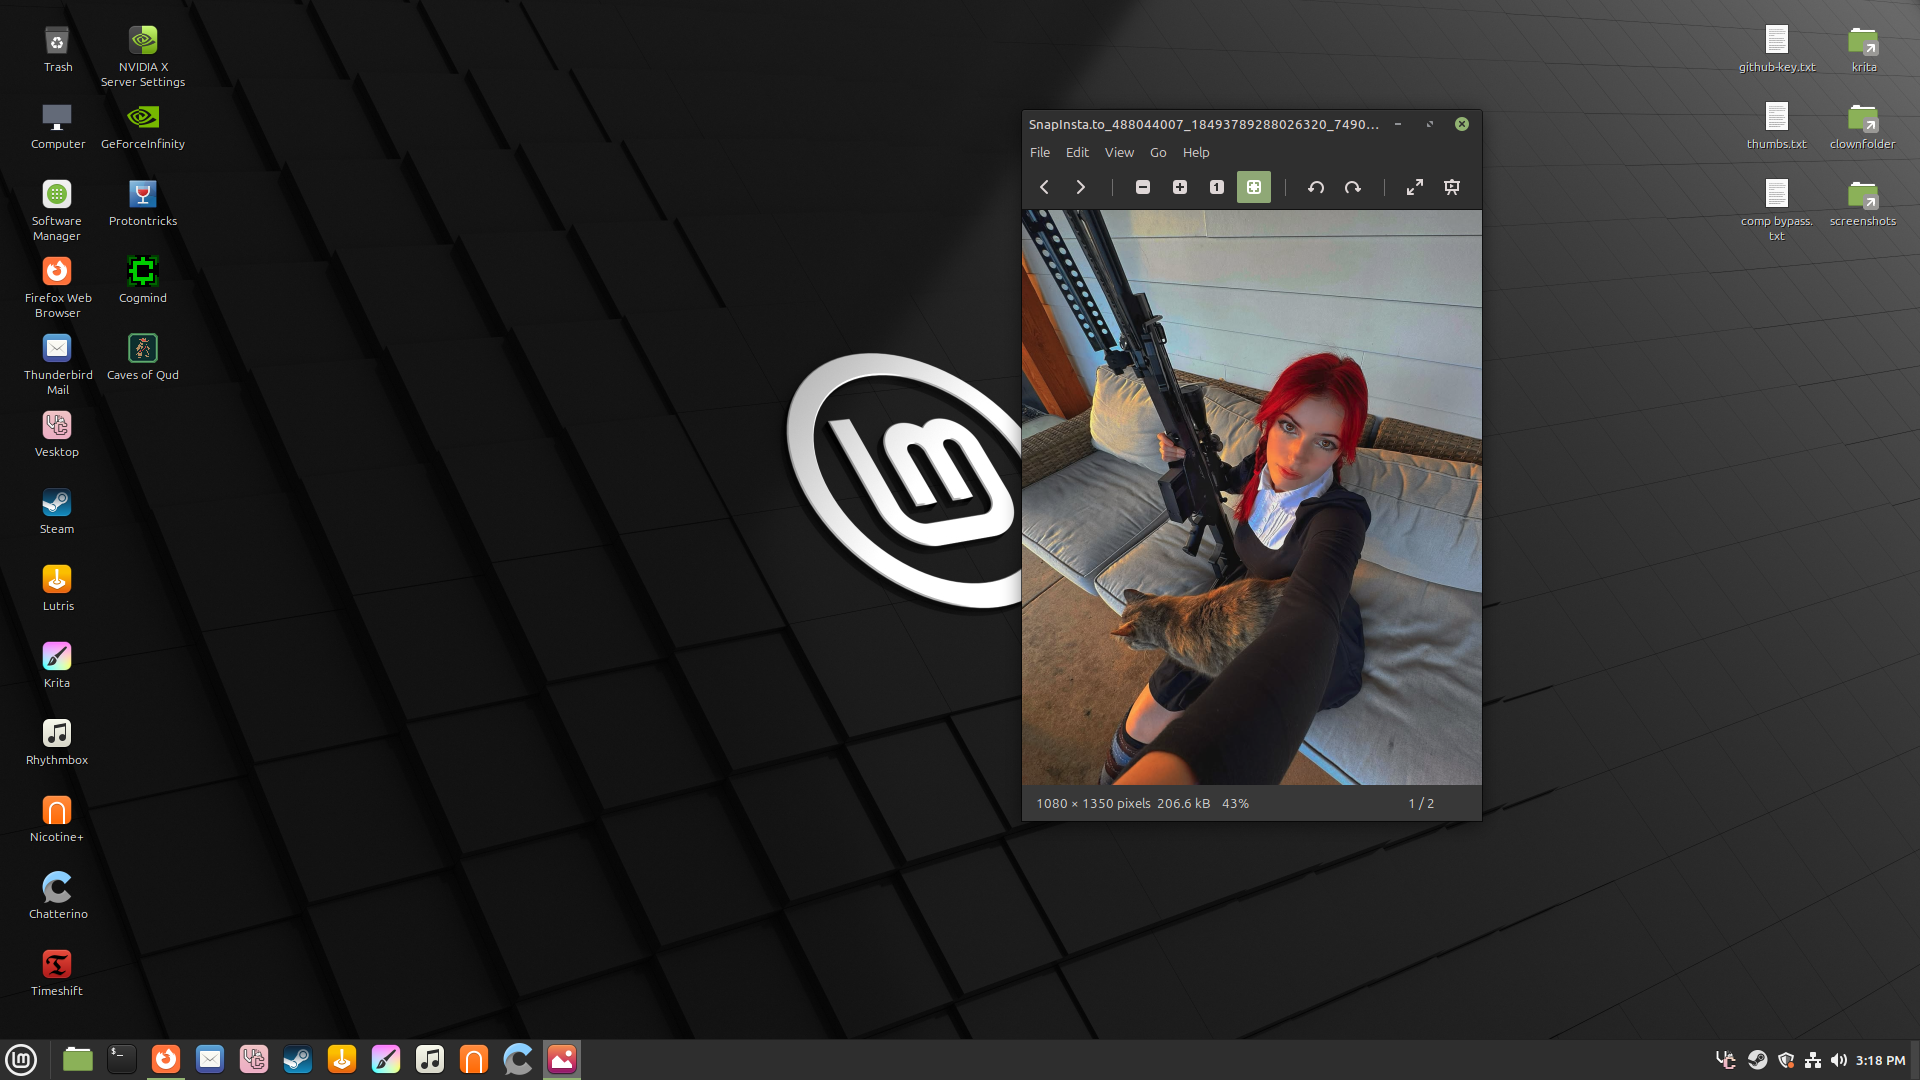Click image viewer taskbar window button
This screenshot has height=1080, width=1920.
[x=562, y=1059]
